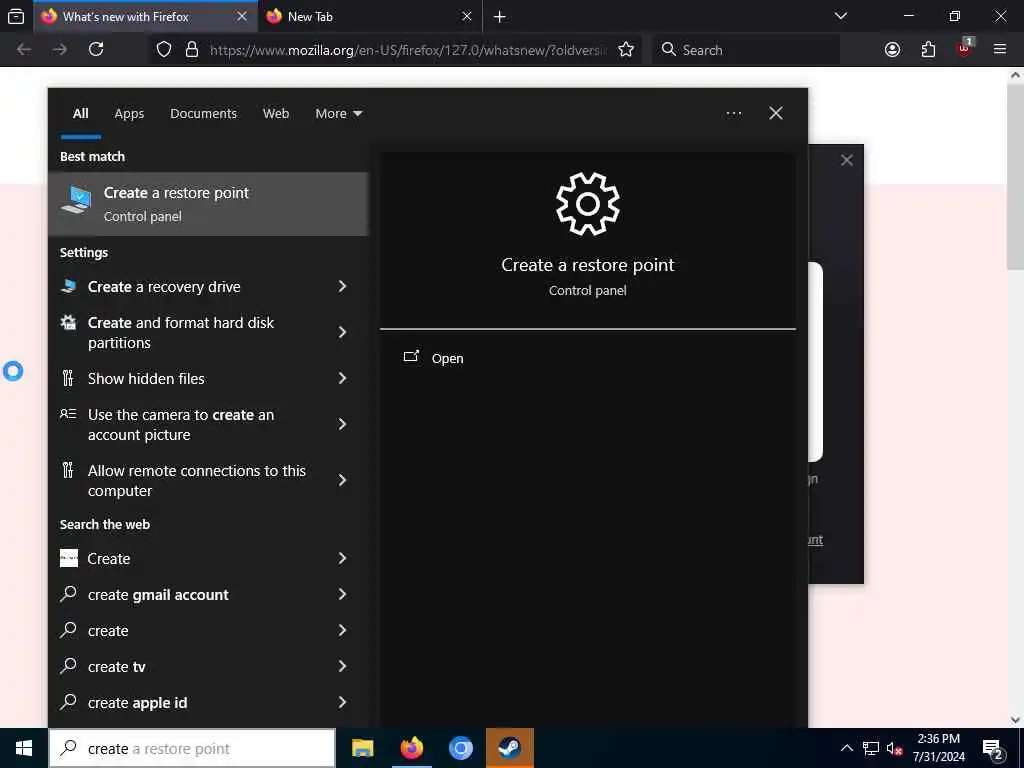Click the padlock site info icon
The width and height of the screenshot is (1024, 768).
click(x=191, y=50)
